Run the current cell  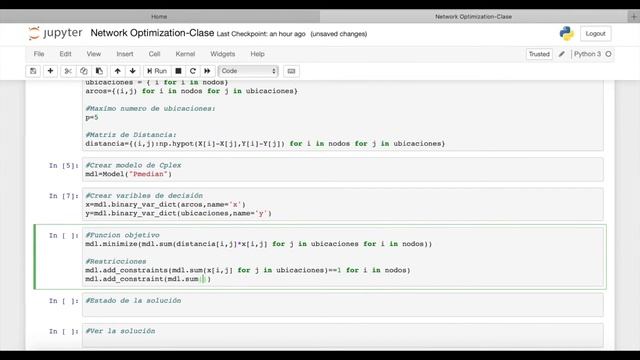click(157, 71)
